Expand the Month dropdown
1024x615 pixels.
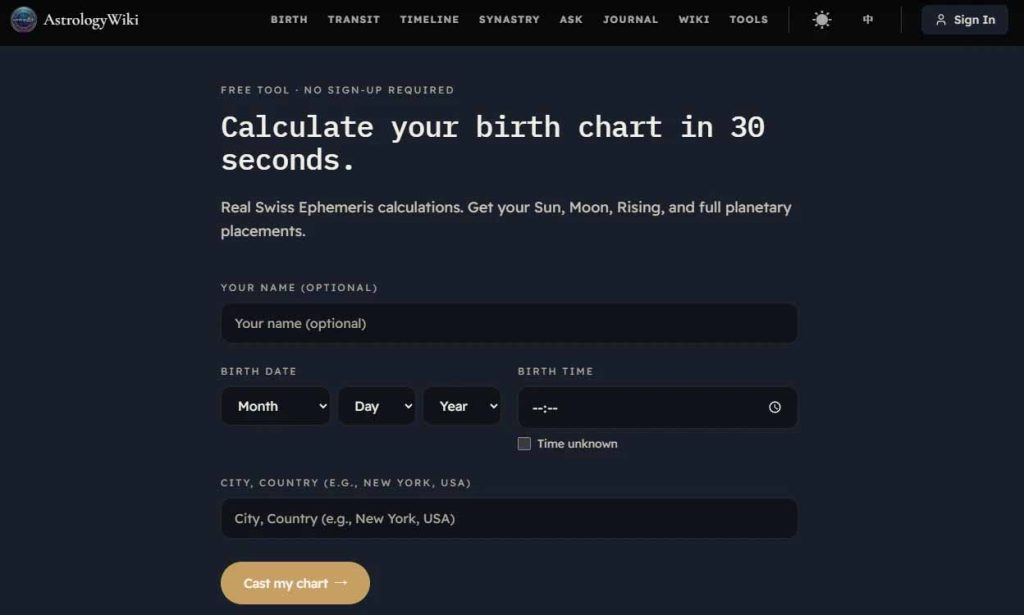(x=276, y=406)
